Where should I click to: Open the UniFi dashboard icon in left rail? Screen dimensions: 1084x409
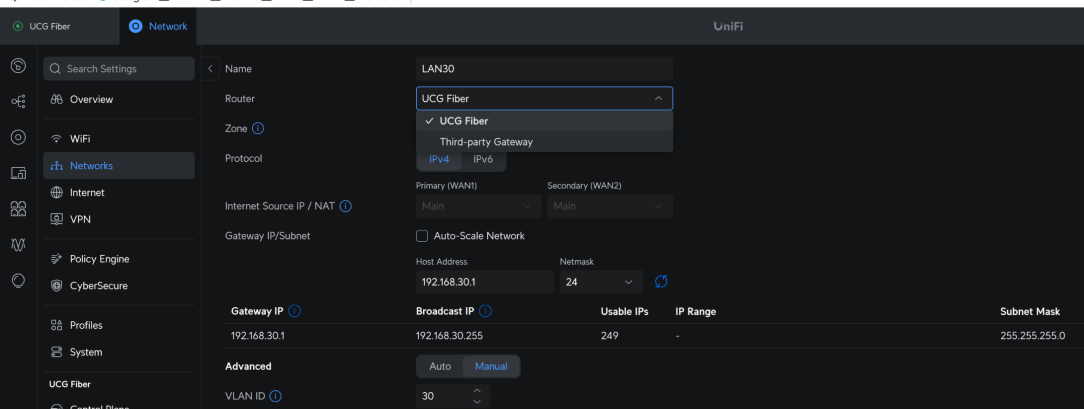pyautogui.click(x=19, y=66)
